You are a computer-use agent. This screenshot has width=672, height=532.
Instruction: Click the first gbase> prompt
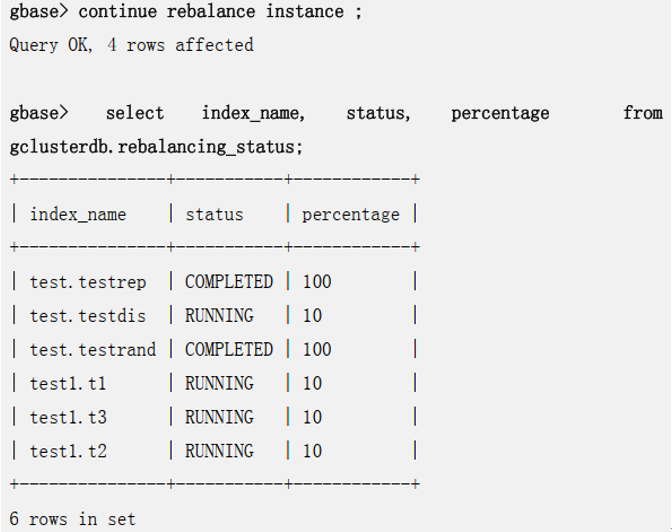pos(39,11)
